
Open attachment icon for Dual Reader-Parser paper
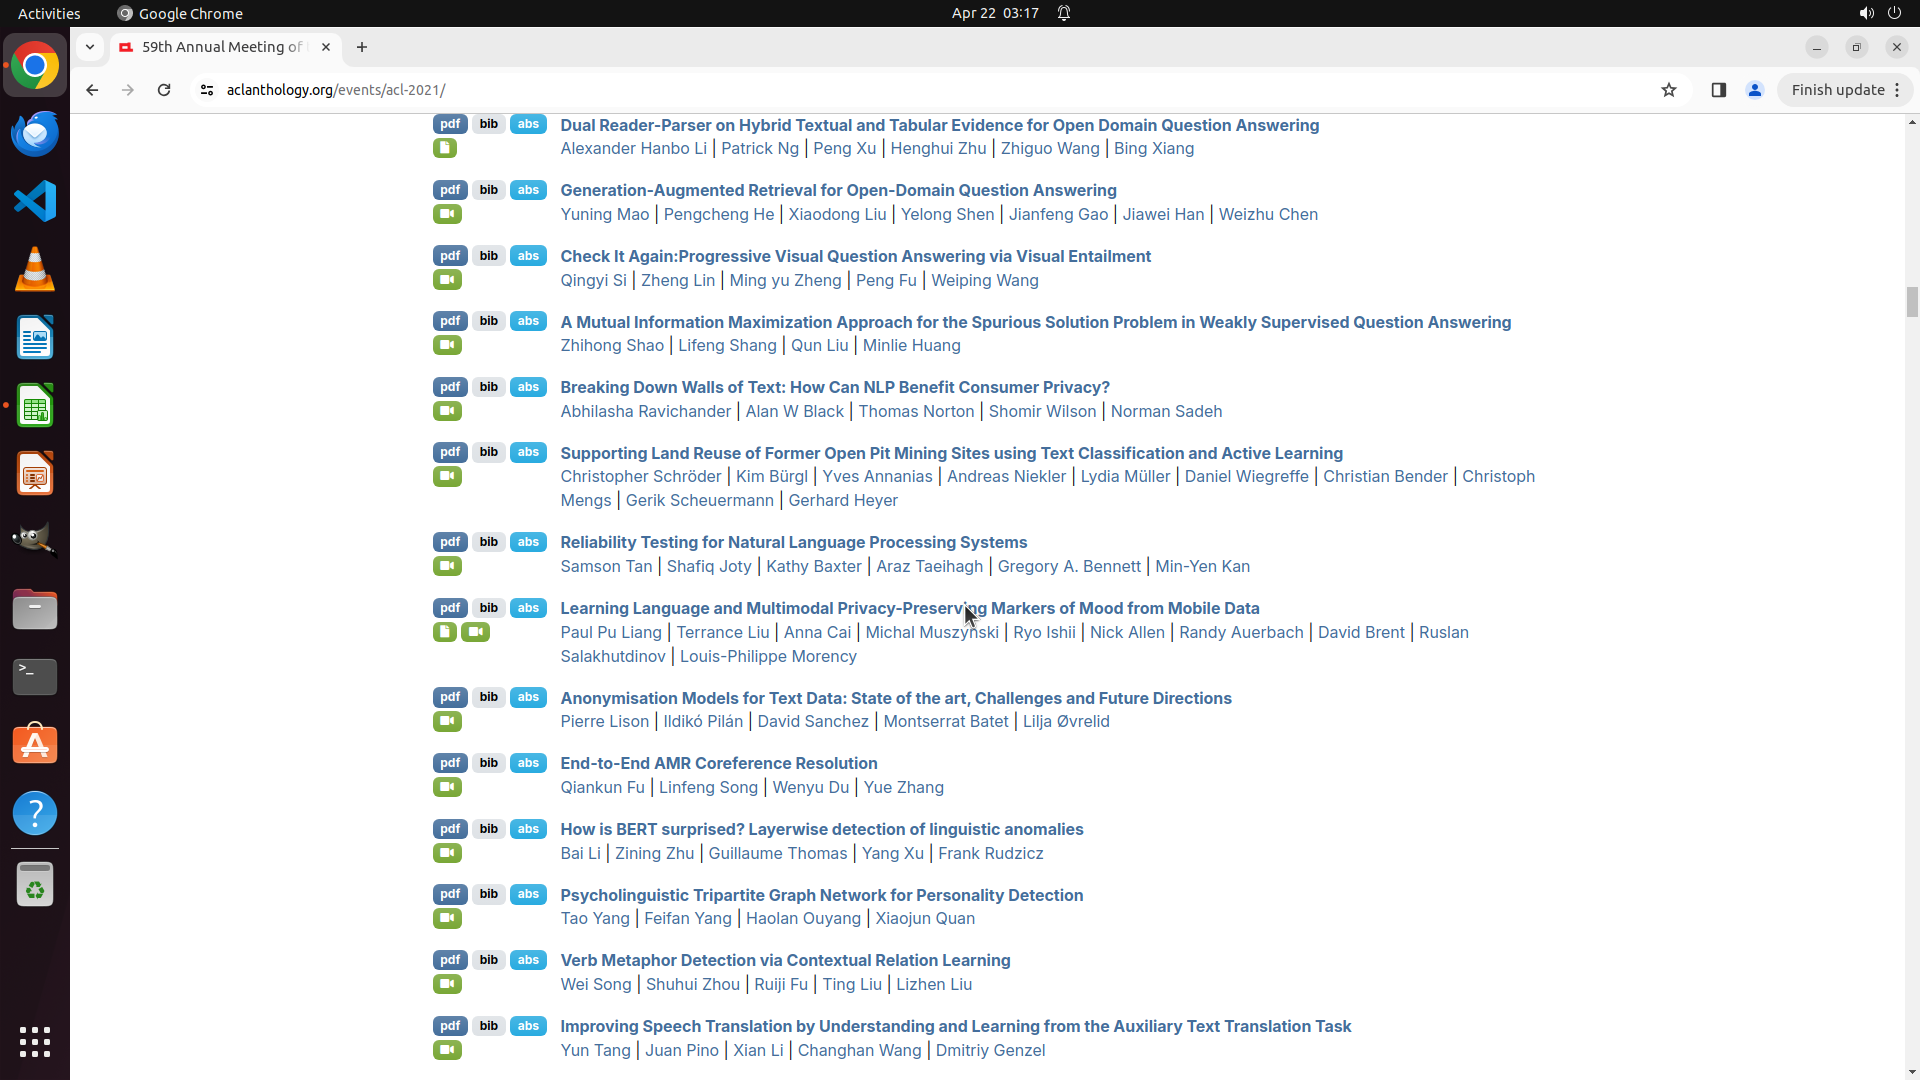(445, 149)
